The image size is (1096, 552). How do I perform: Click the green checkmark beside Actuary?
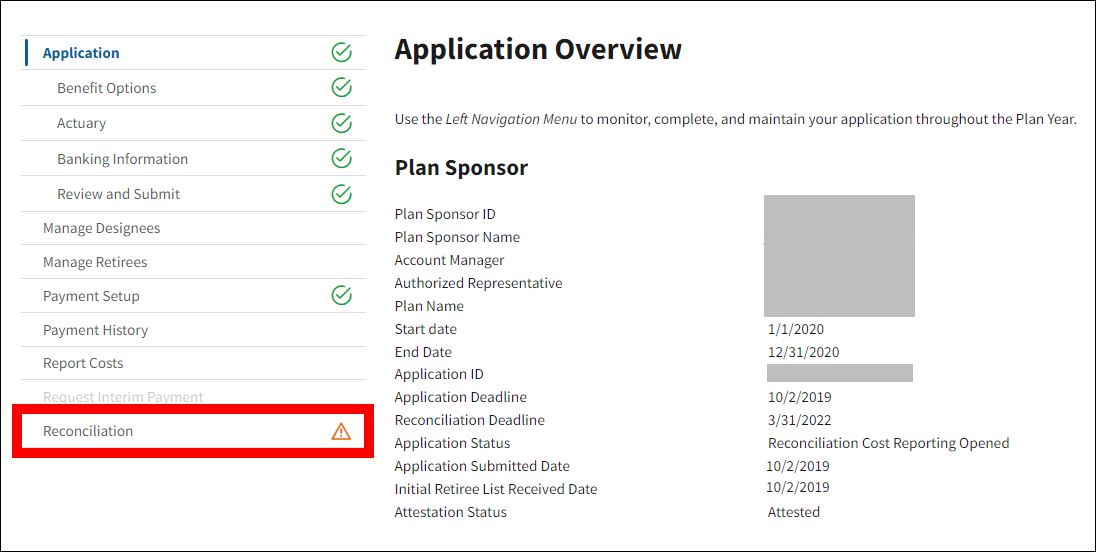pos(341,123)
